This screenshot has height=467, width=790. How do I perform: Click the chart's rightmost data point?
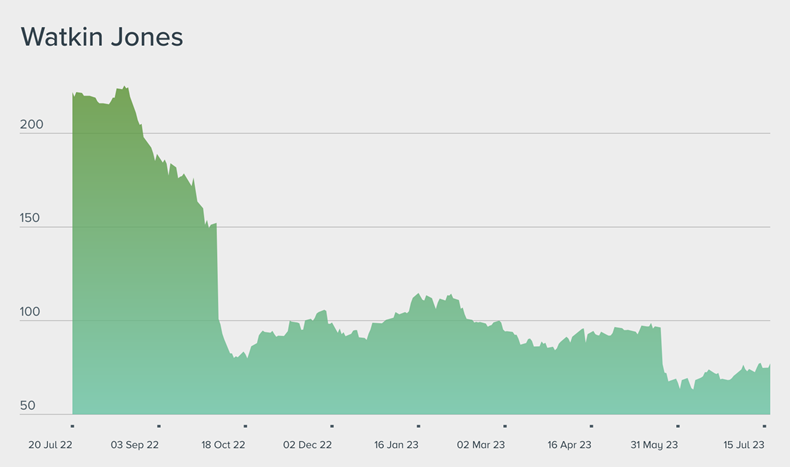tap(769, 365)
